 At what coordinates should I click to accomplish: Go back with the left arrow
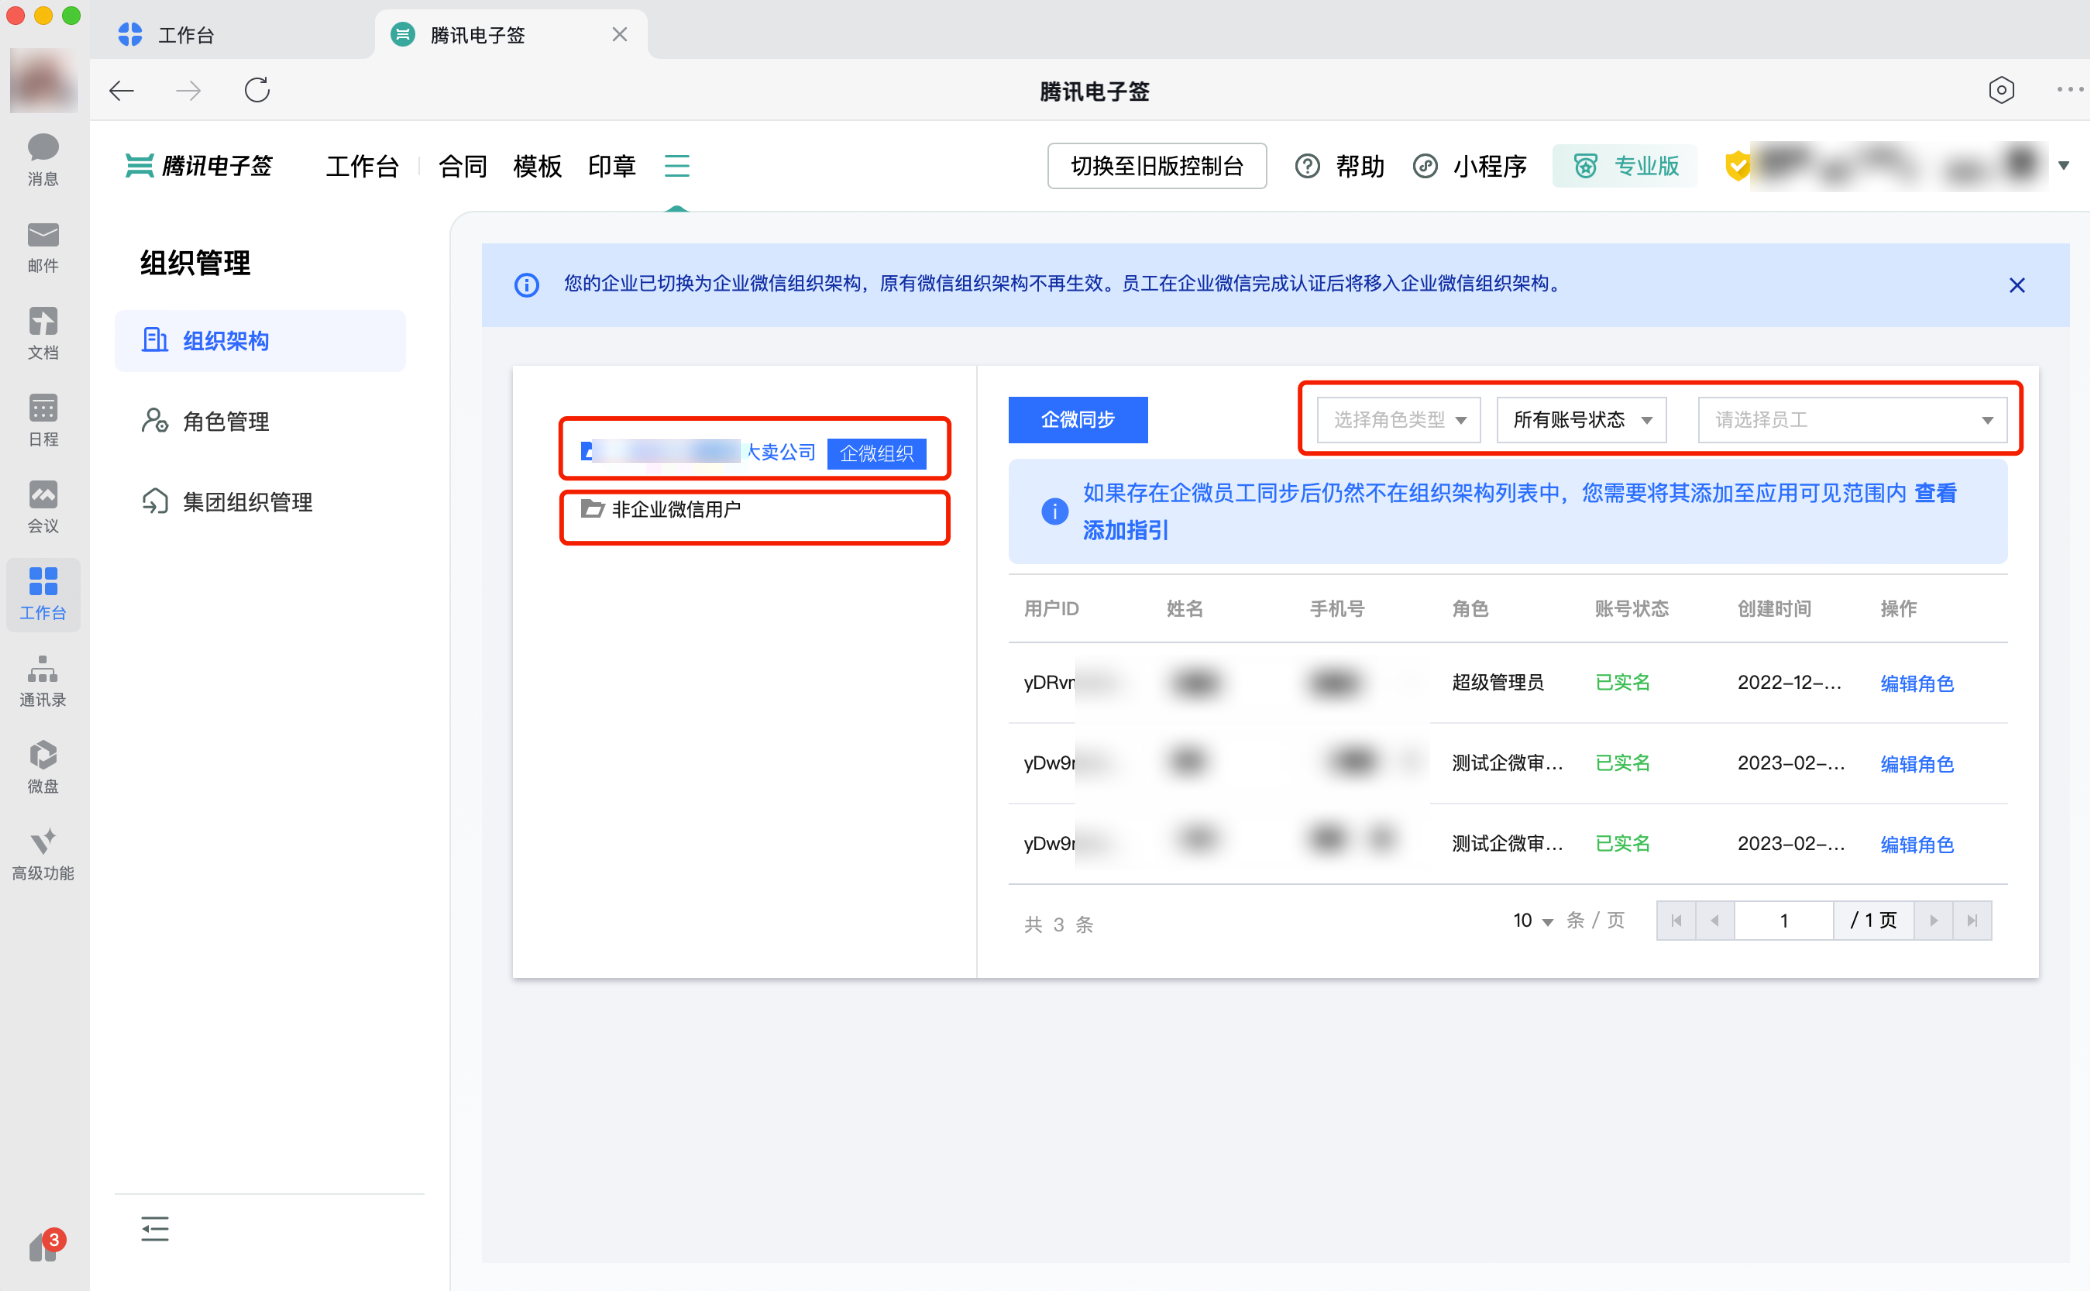[x=121, y=91]
